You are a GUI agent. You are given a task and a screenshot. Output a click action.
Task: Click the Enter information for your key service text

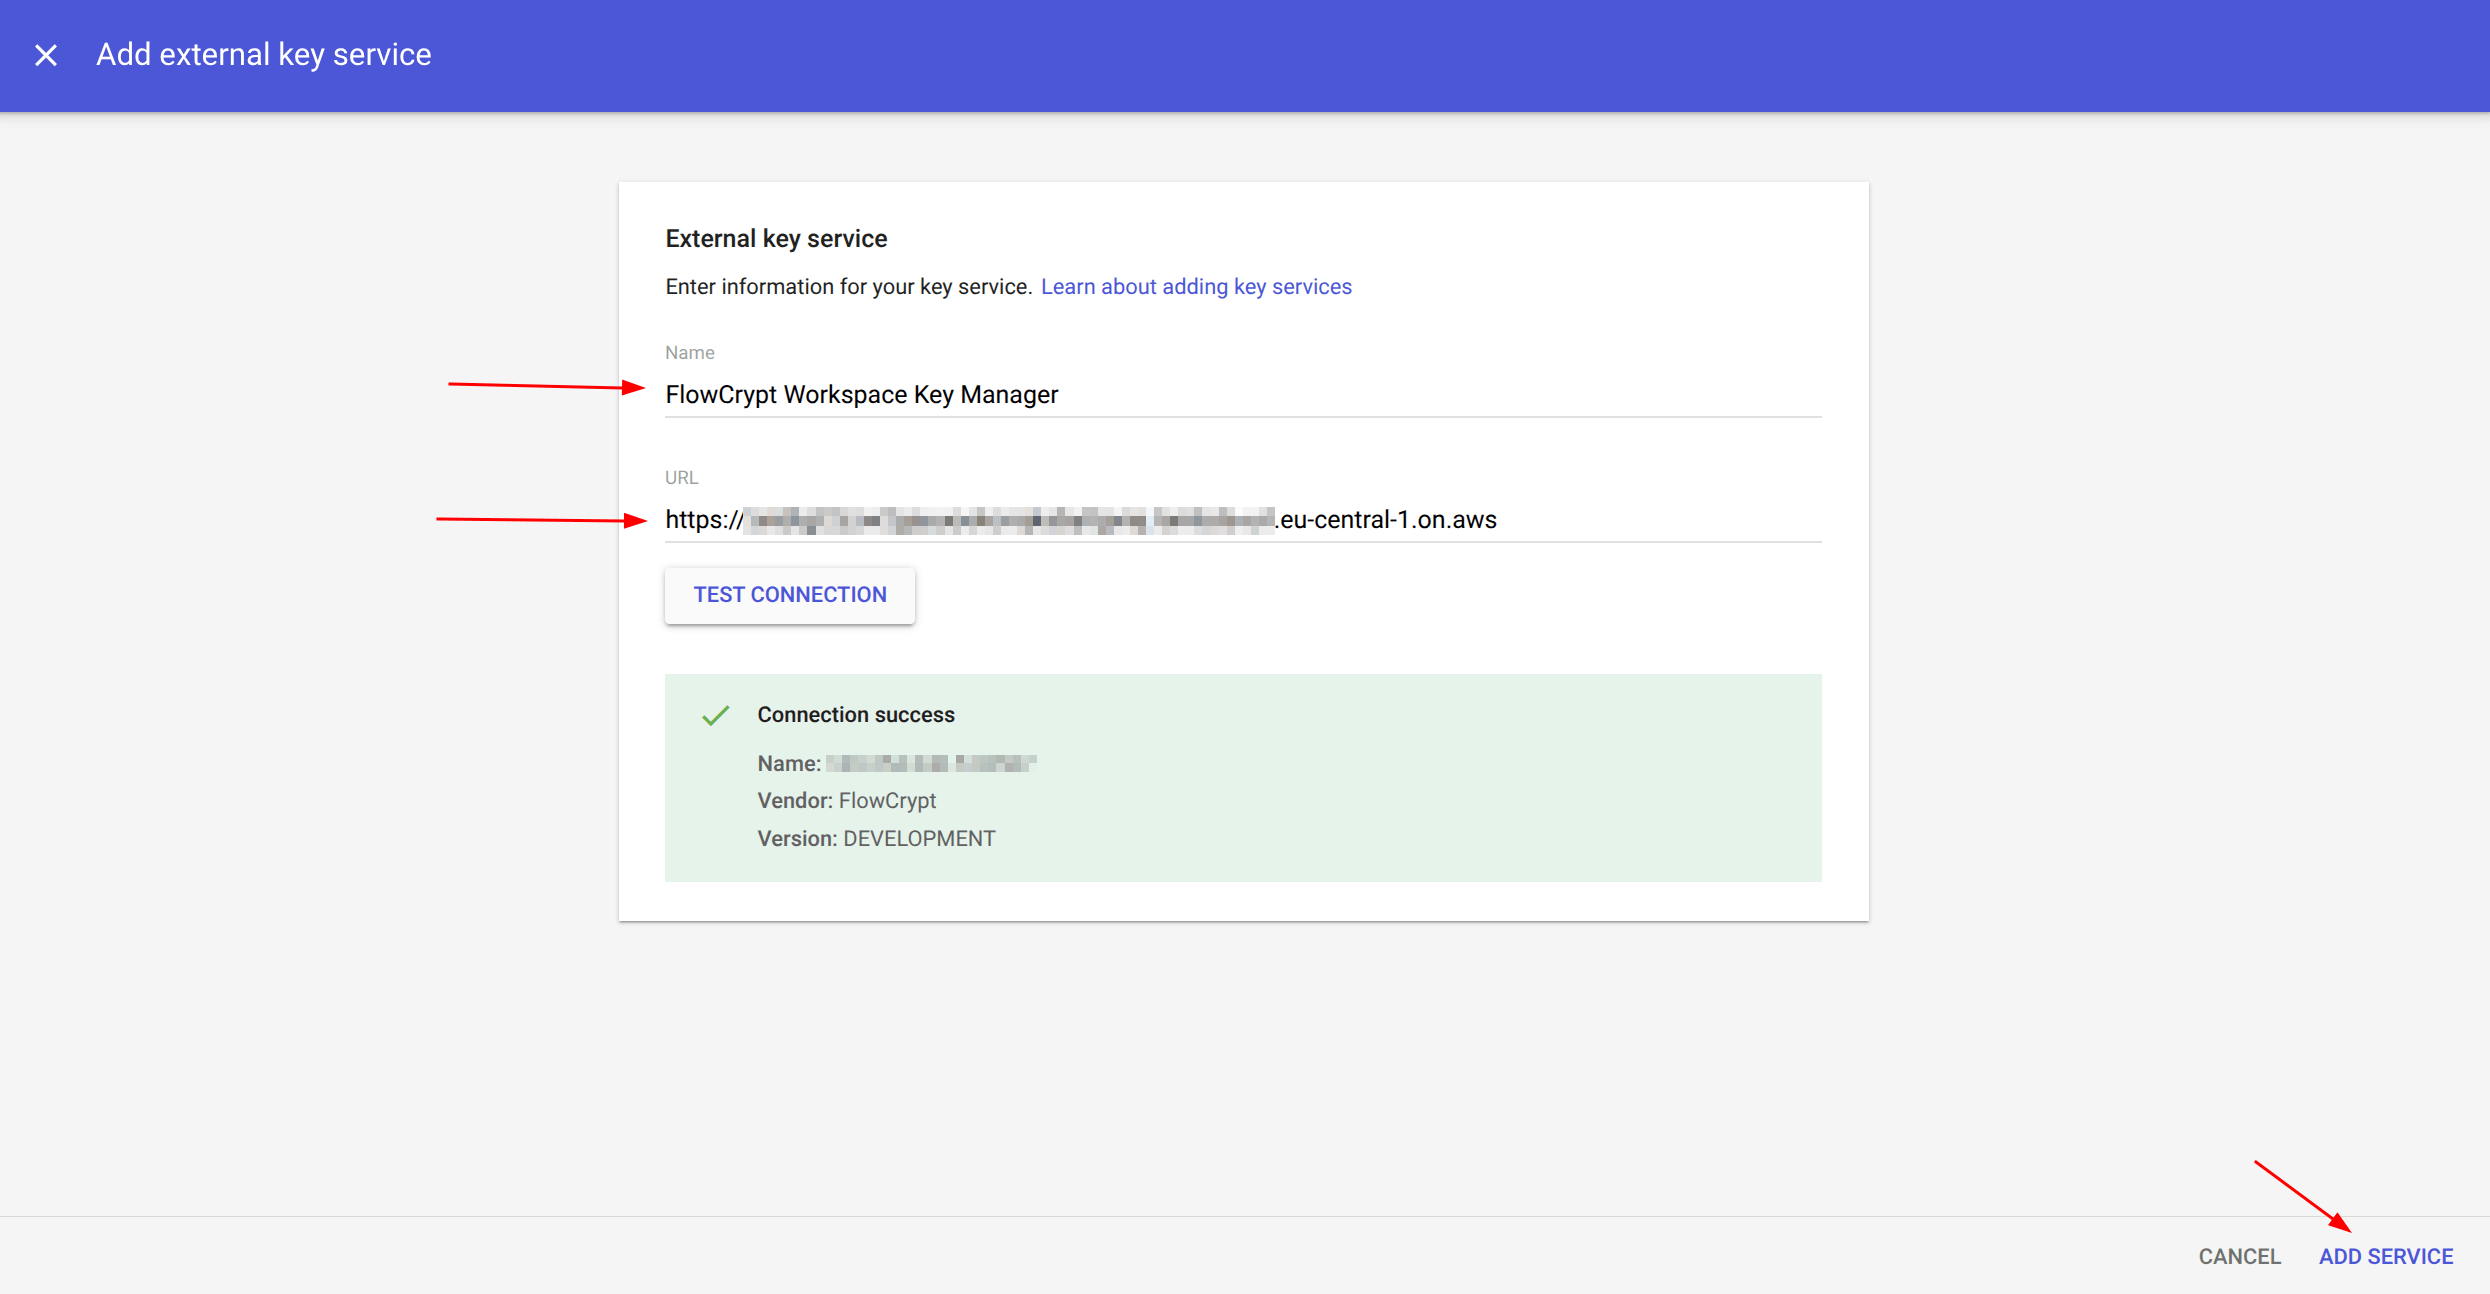pyautogui.click(x=849, y=287)
